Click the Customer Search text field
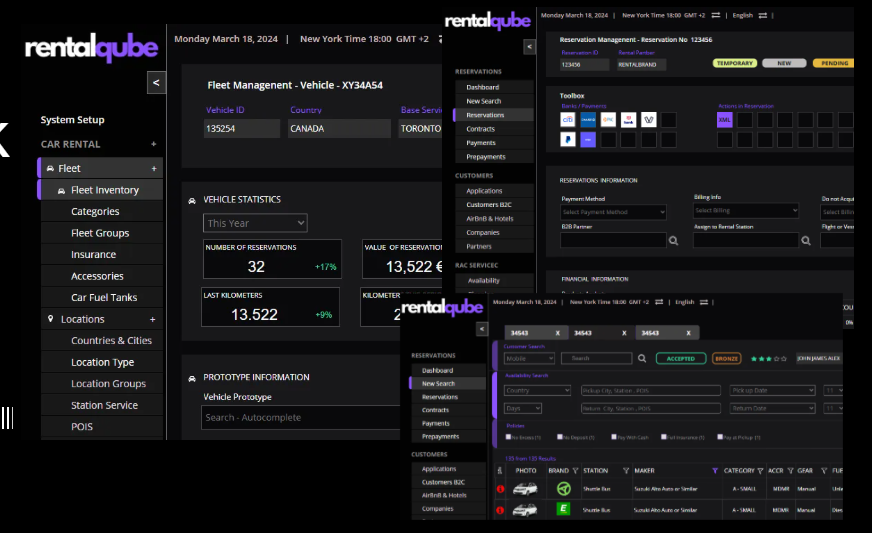 [x=597, y=358]
